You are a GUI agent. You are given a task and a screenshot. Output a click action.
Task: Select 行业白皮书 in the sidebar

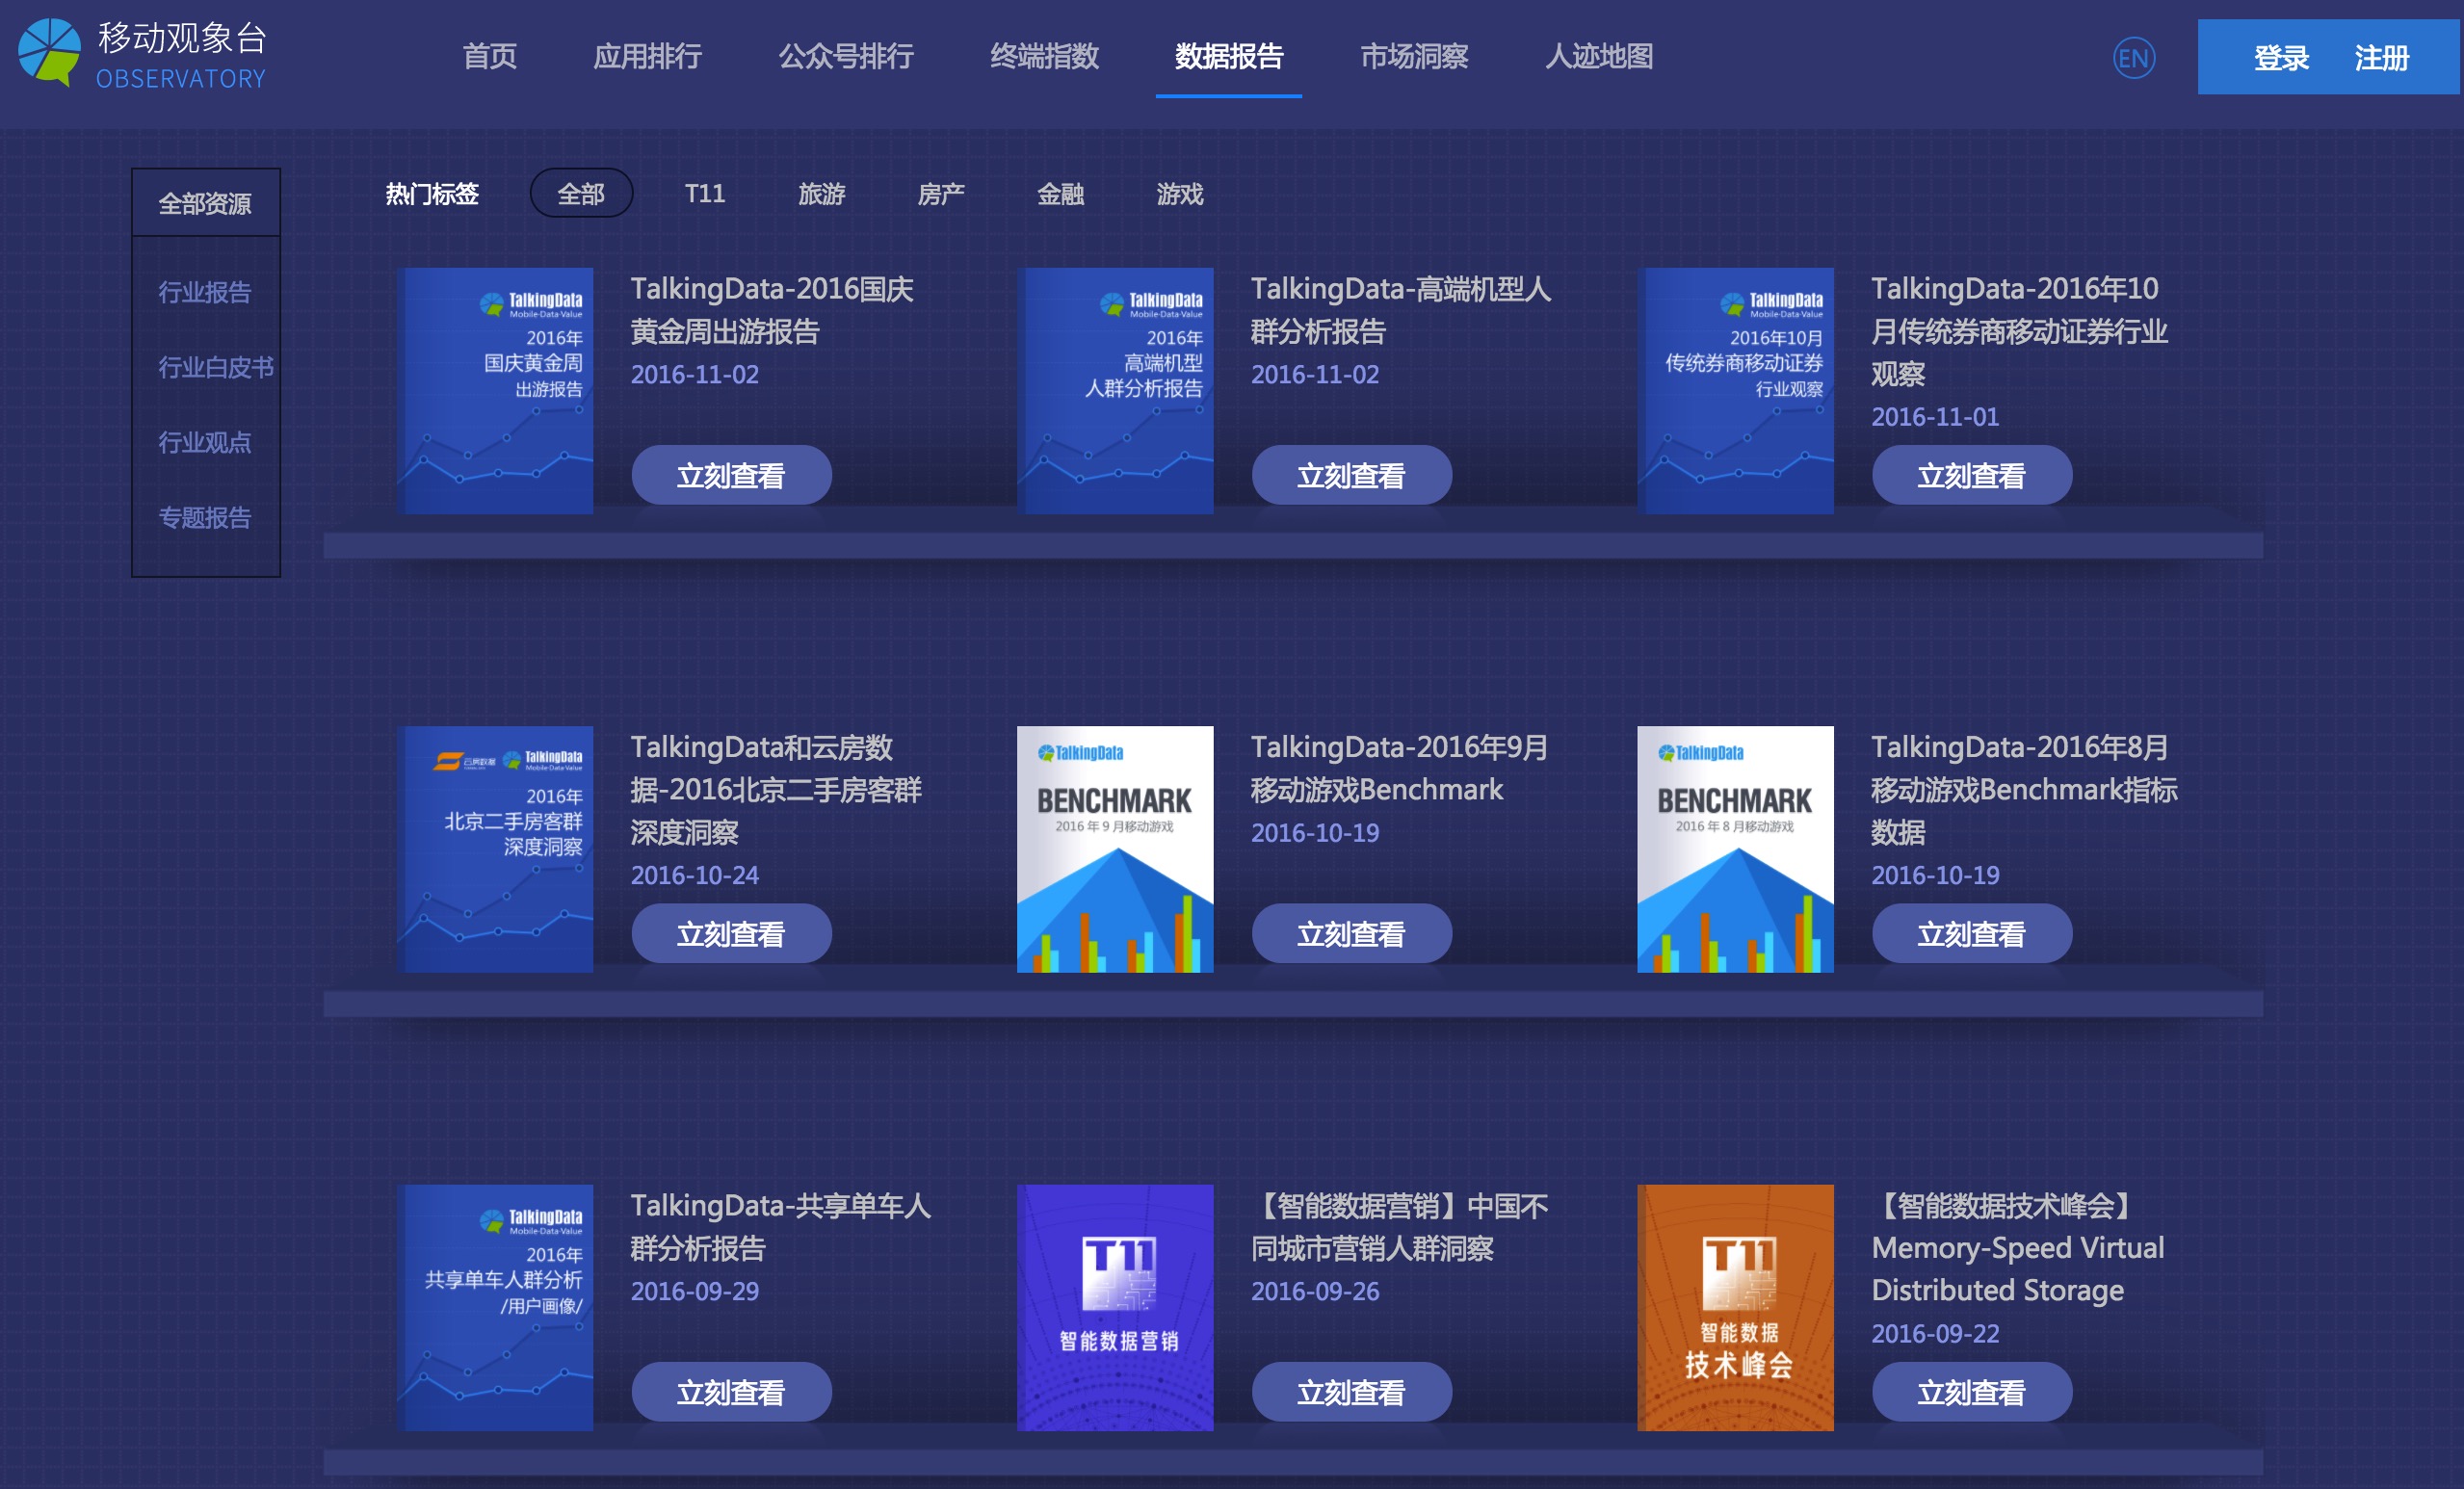(208, 367)
